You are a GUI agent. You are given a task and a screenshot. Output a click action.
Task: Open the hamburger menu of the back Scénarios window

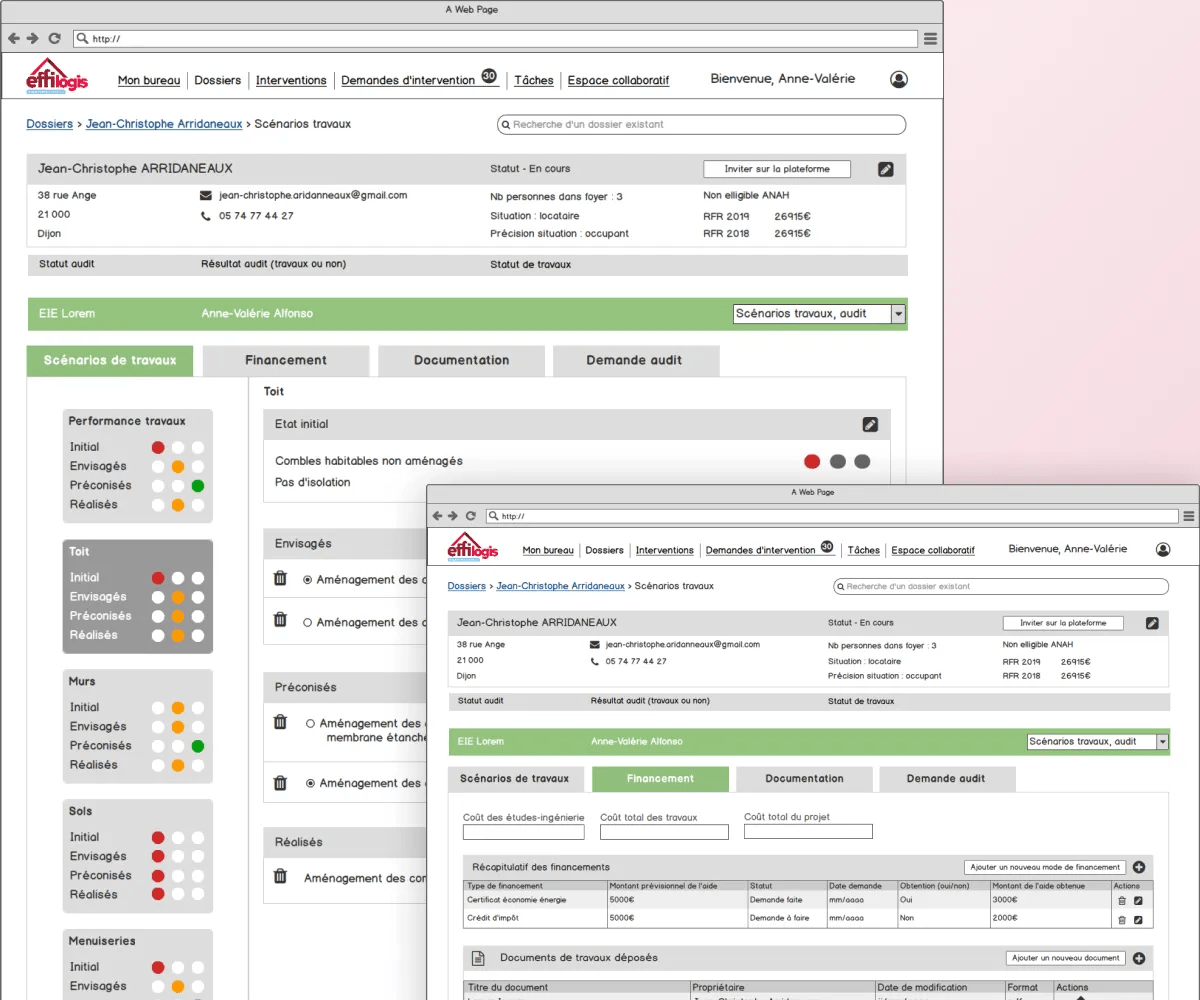[930, 39]
